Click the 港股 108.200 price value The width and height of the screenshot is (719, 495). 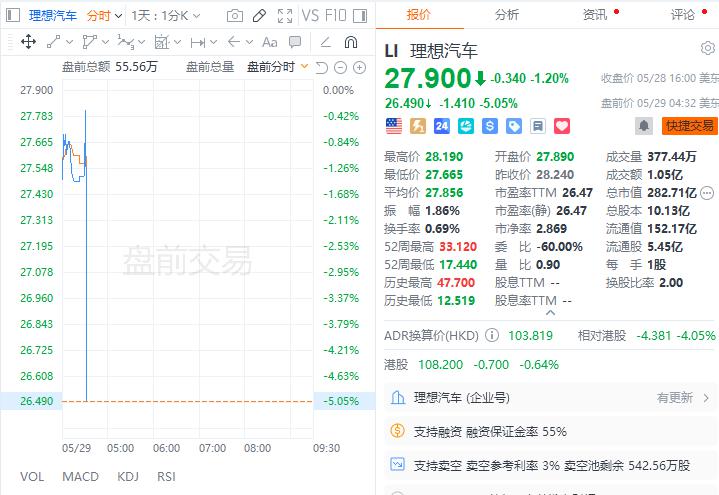click(x=440, y=365)
